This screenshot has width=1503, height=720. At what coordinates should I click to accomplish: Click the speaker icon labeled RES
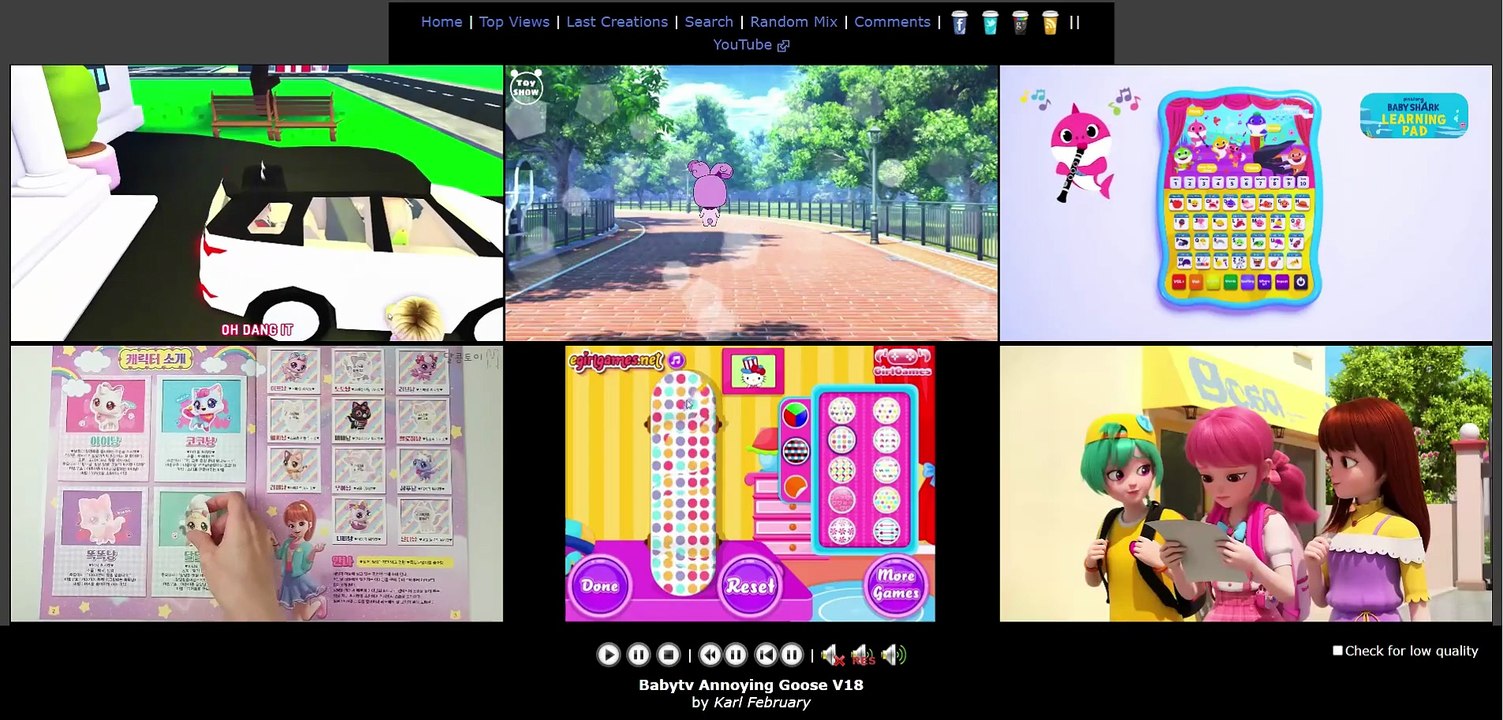[862, 656]
